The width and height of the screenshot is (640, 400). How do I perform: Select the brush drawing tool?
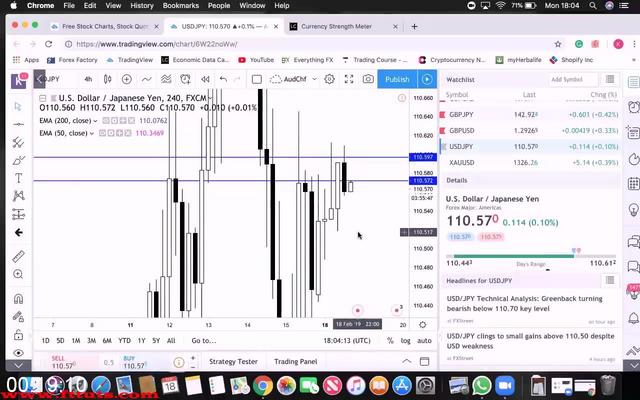pos(18,160)
